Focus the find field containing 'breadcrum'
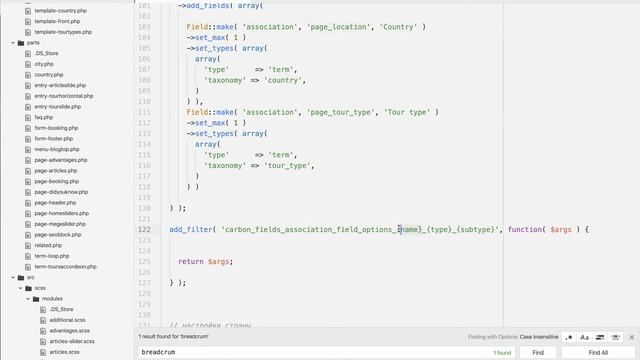The height and width of the screenshot is (360, 640). (x=327, y=352)
